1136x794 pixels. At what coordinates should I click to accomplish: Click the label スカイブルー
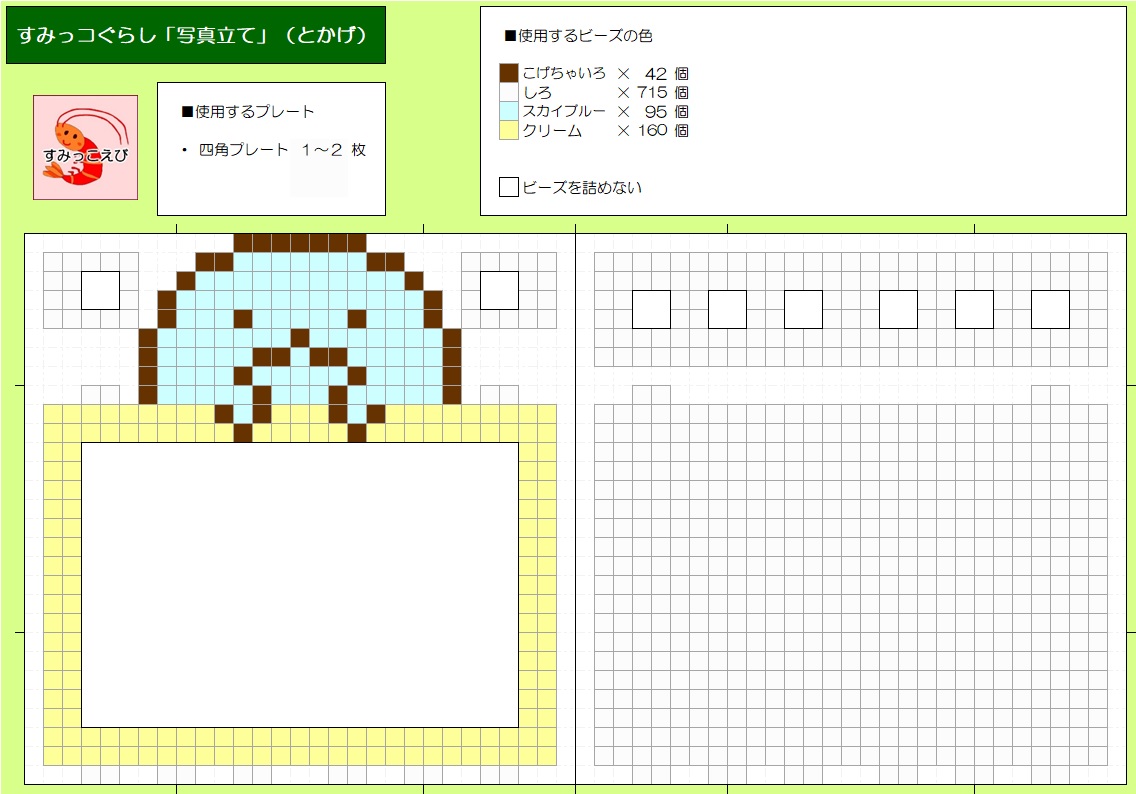click(x=564, y=112)
